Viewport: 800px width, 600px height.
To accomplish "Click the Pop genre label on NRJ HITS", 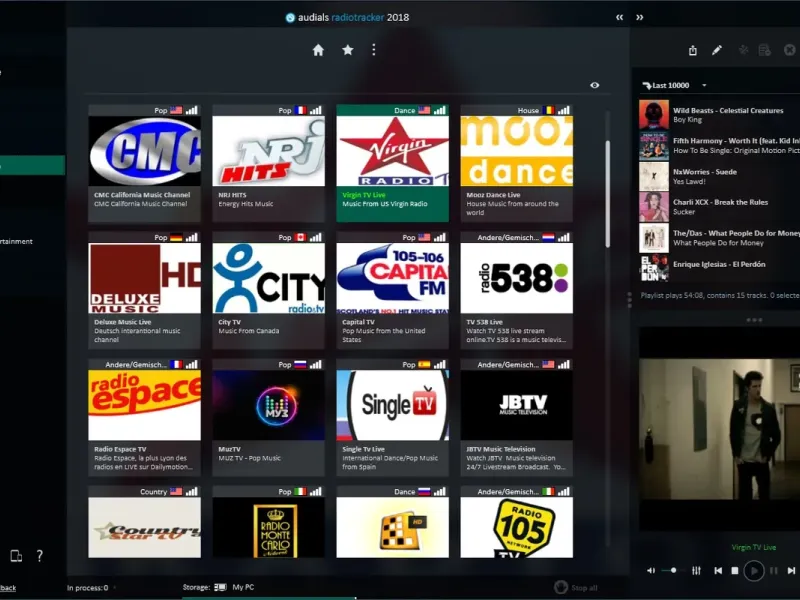I will (285, 110).
